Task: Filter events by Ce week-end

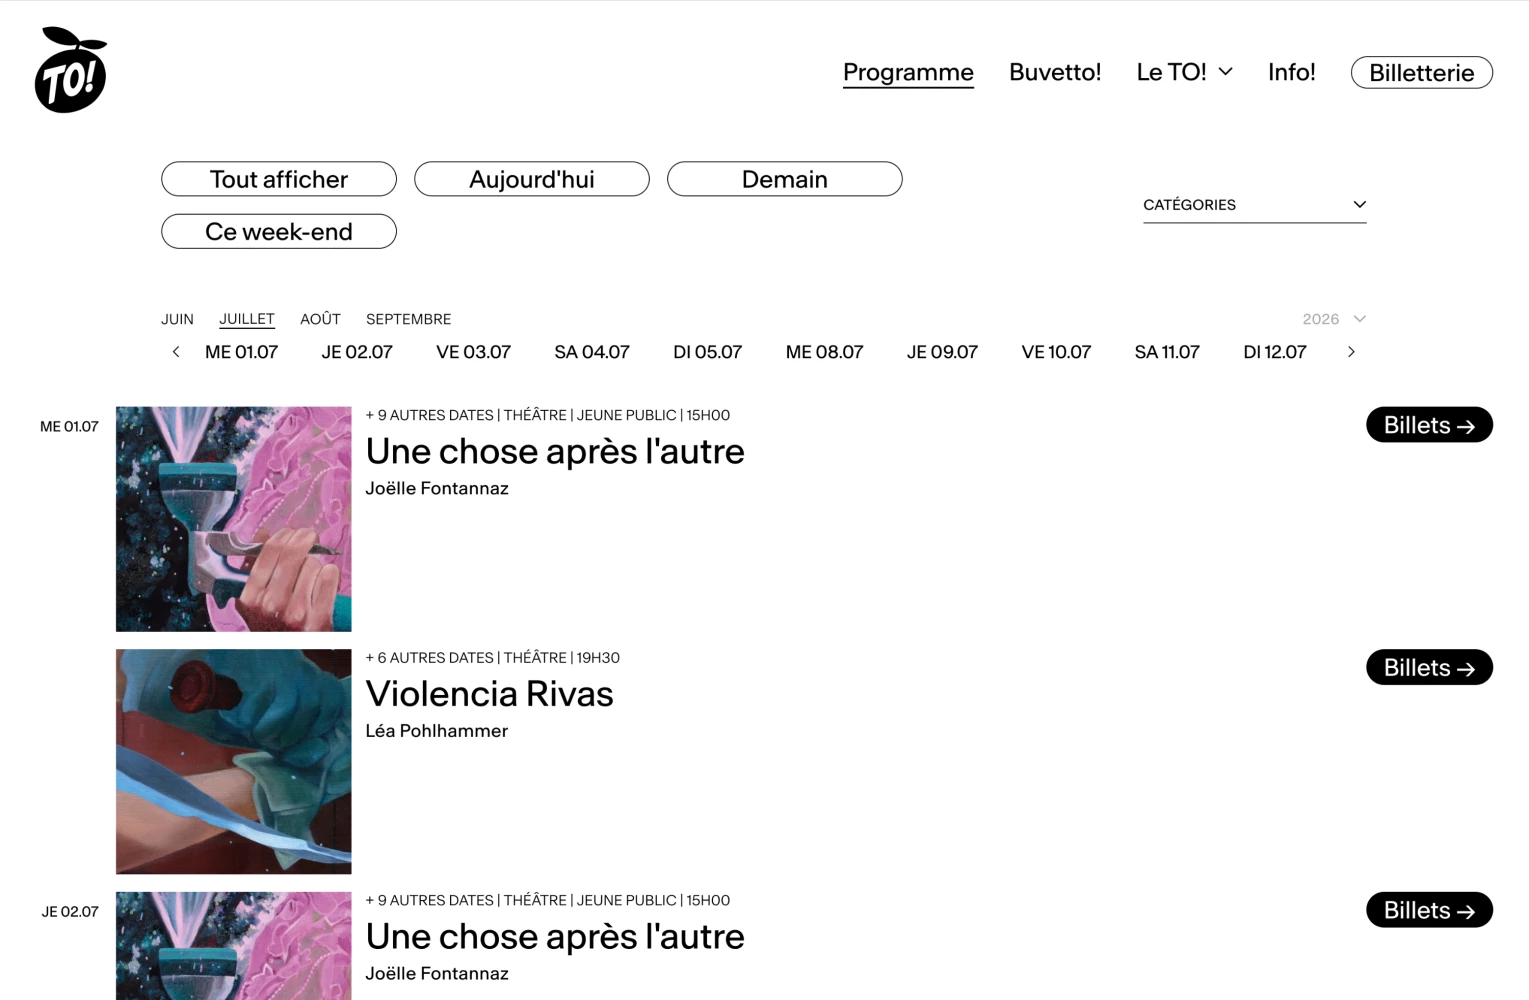Action: click(279, 231)
